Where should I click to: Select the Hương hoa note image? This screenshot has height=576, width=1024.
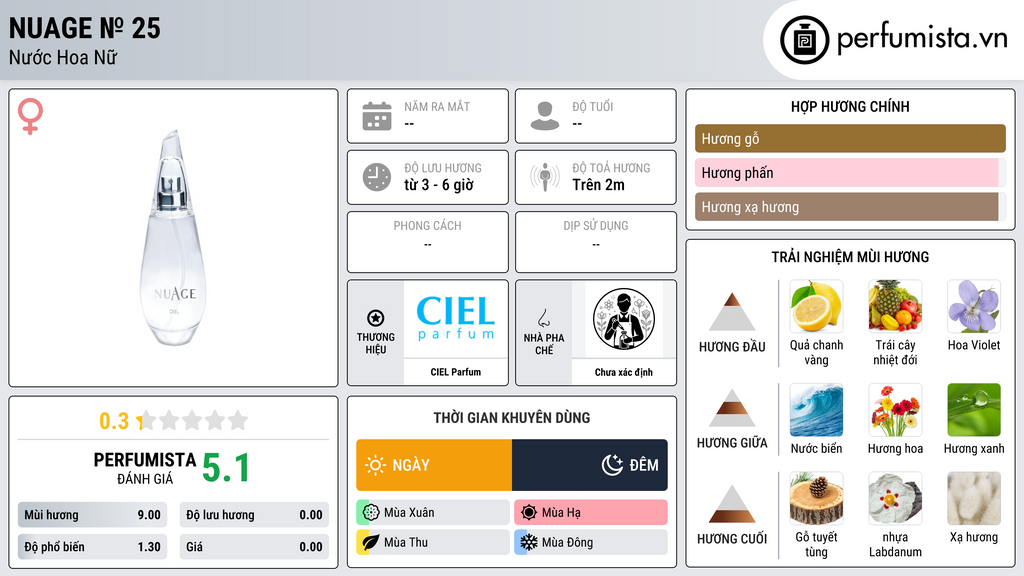[895, 410]
